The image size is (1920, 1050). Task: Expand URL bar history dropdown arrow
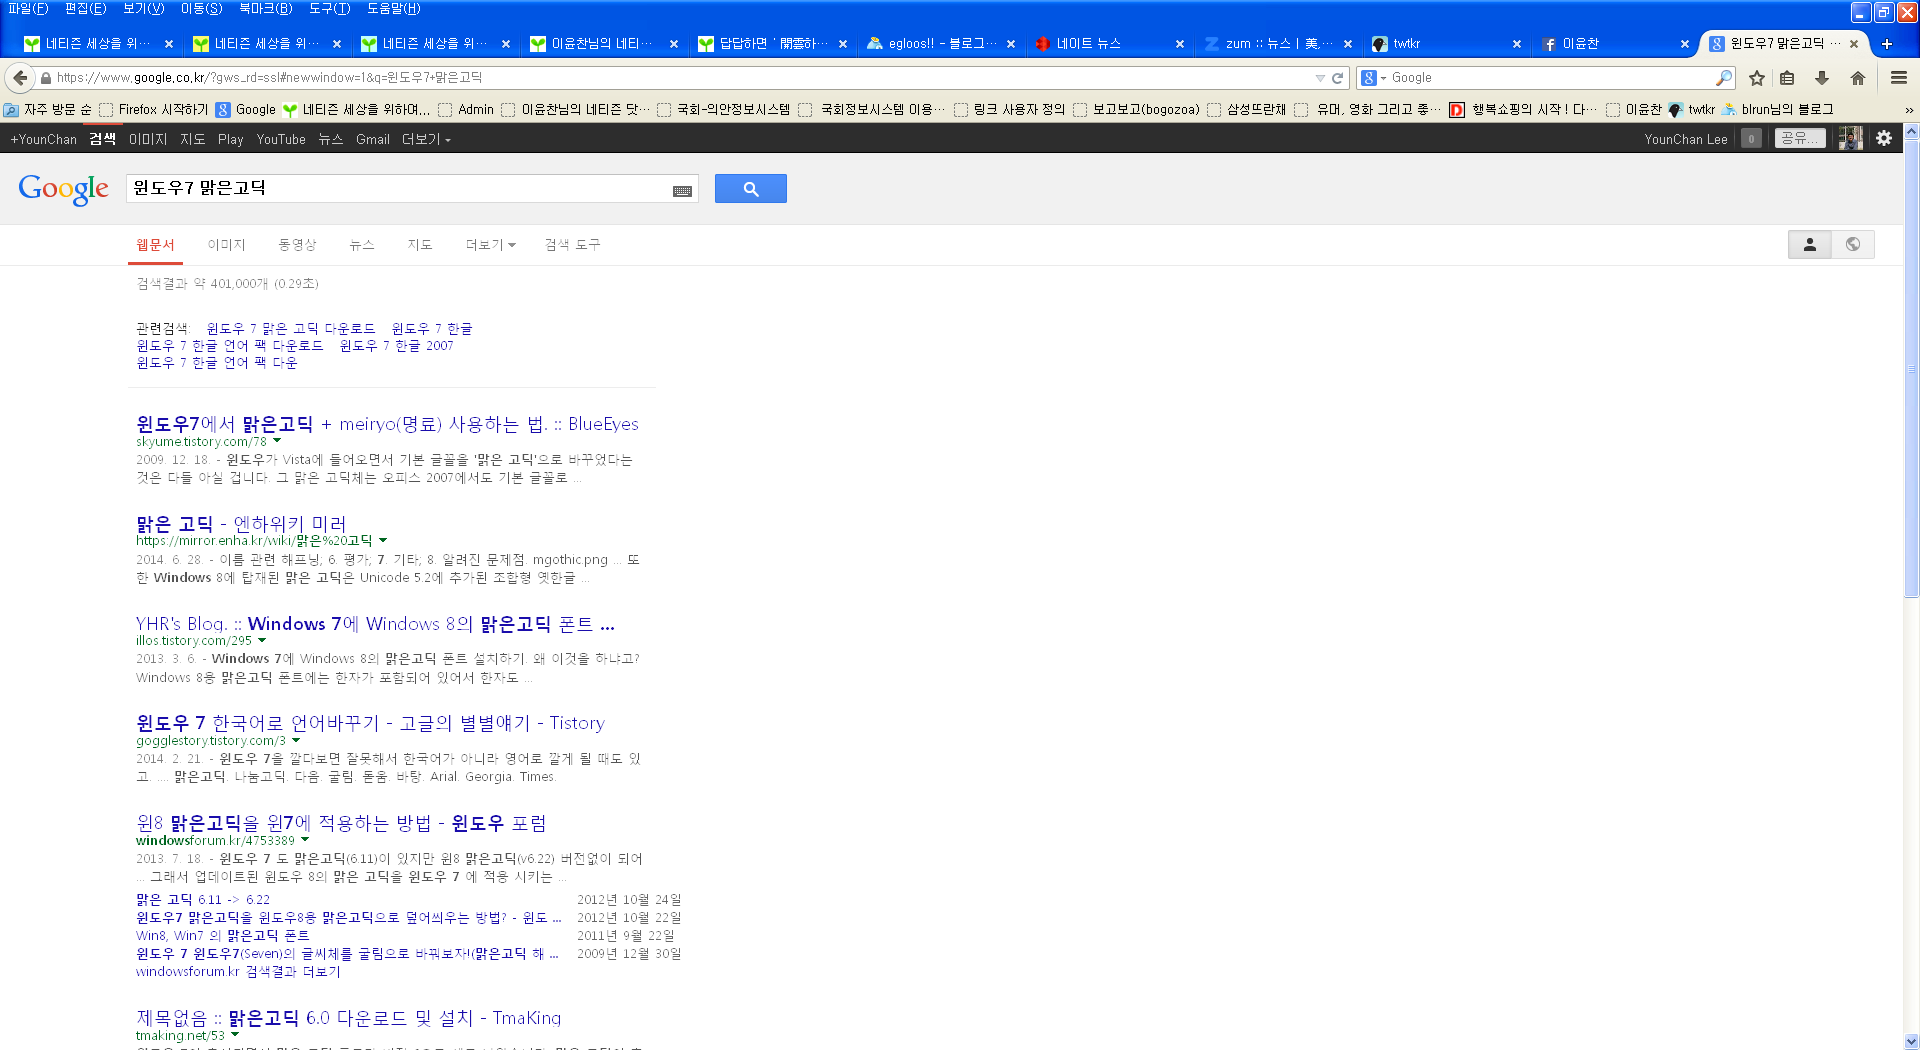[x=1319, y=78]
